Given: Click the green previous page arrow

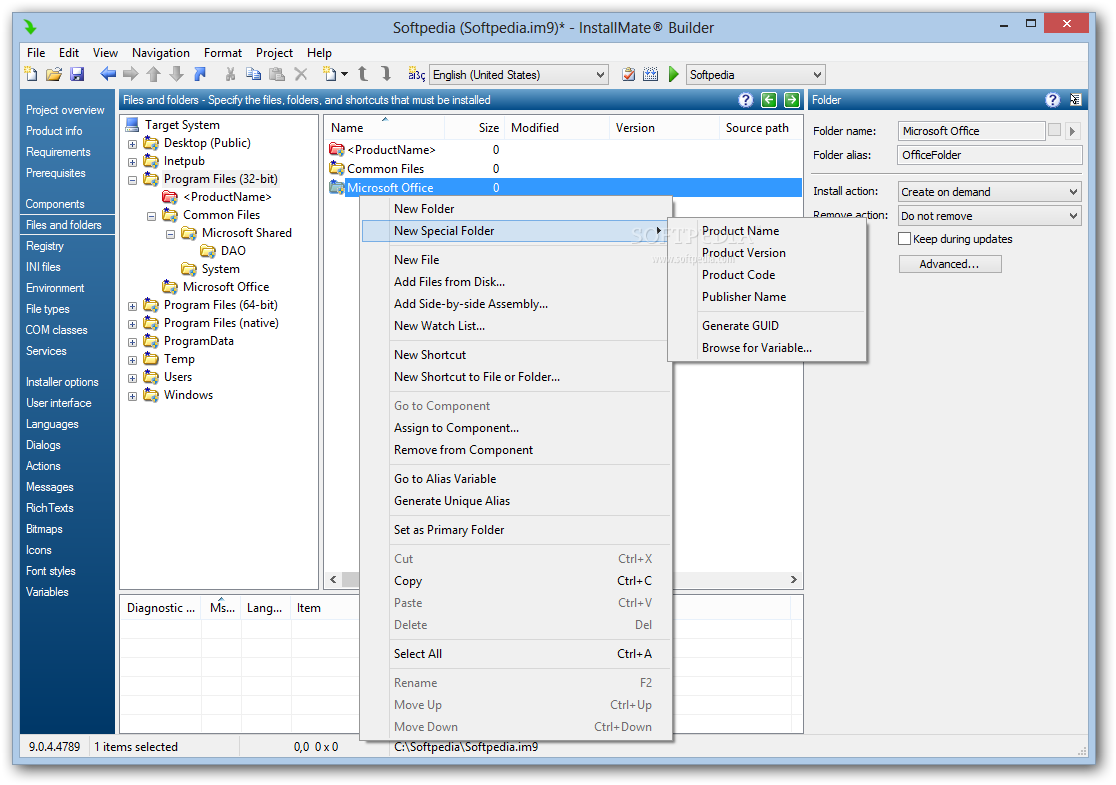Looking at the screenshot, I should pyautogui.click(x=769, y=100).
